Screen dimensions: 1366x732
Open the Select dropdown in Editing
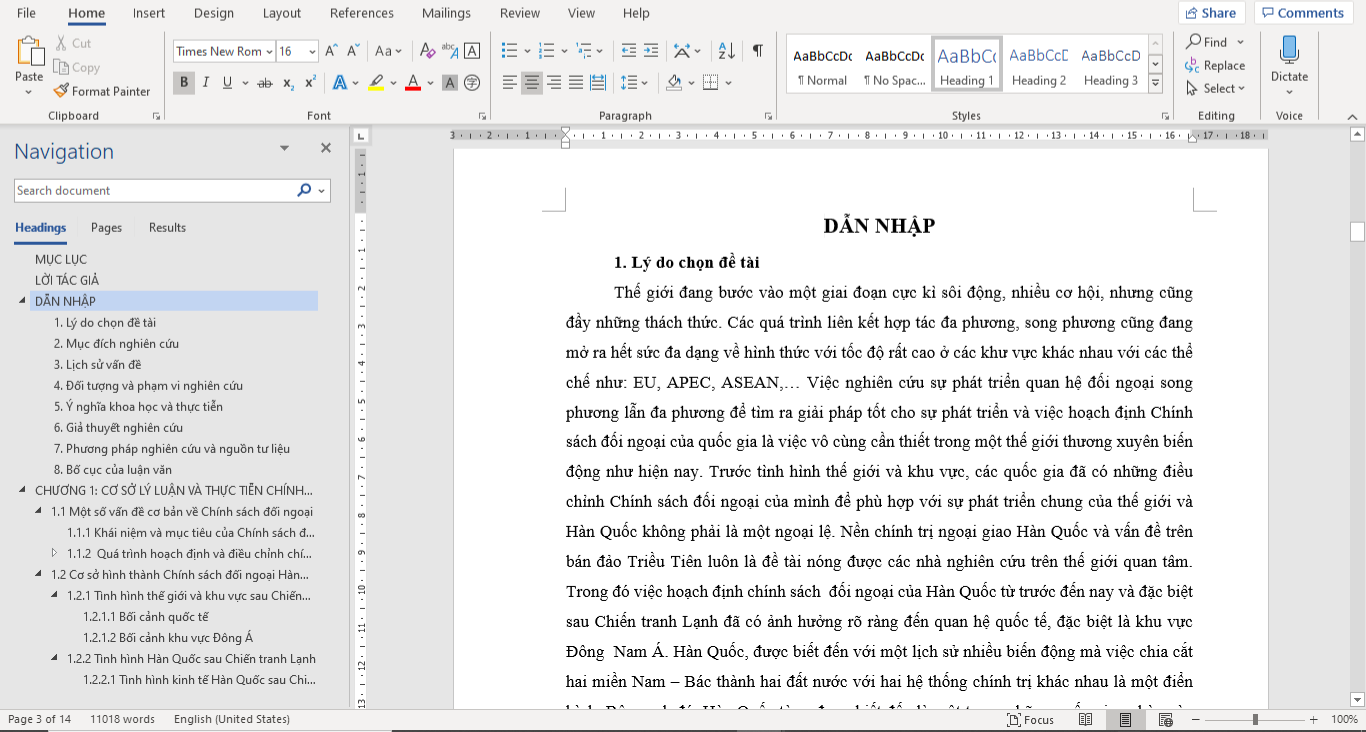pos(1216,88)
